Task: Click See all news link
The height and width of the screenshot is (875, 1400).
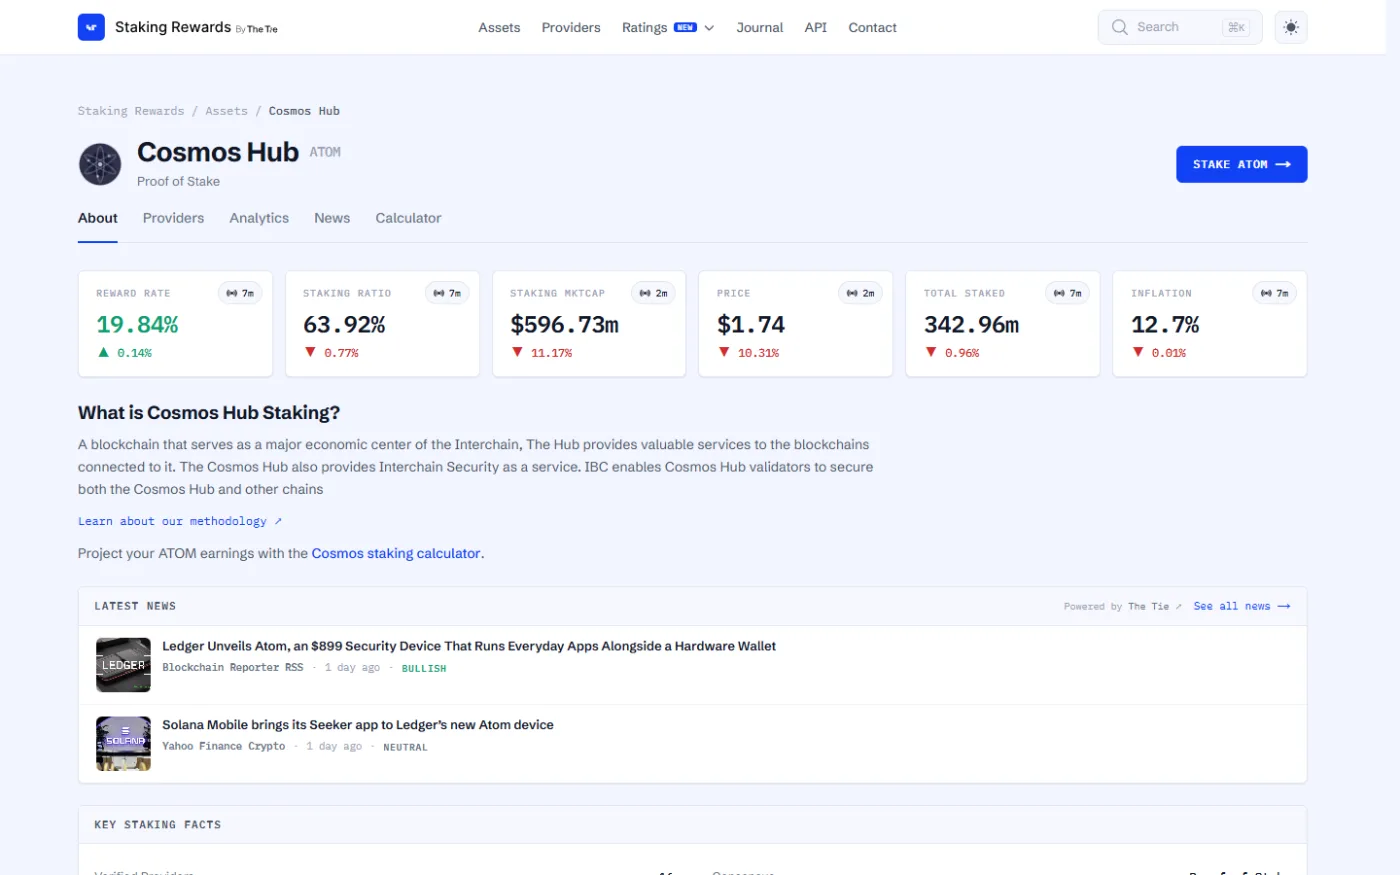Action: click(1242, 606)
